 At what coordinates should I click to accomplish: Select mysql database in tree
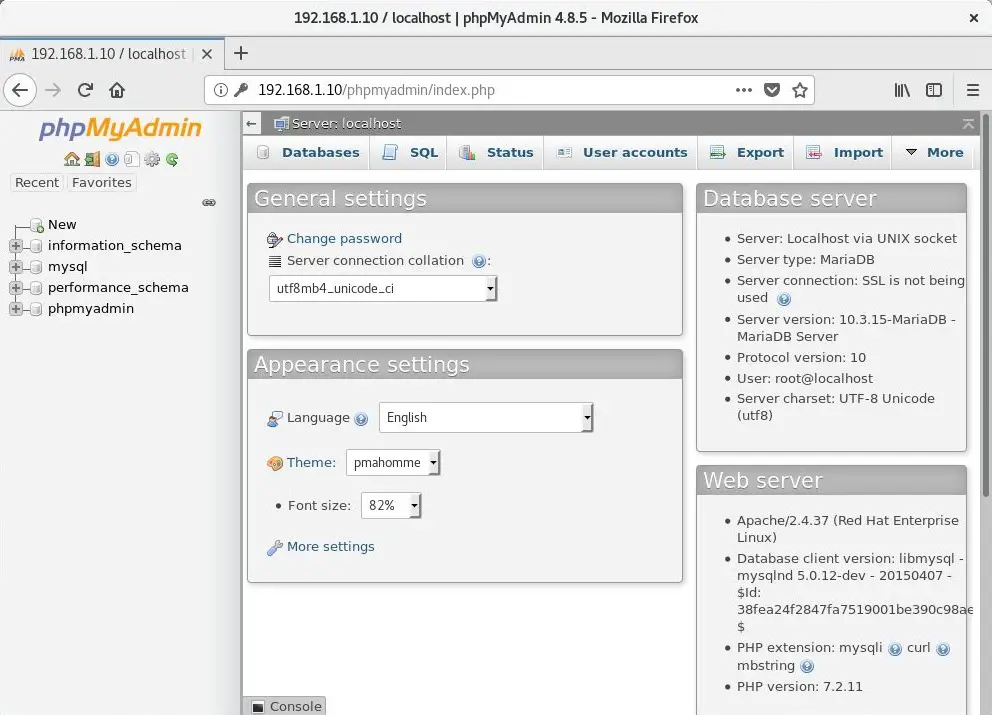pos(68,266)
